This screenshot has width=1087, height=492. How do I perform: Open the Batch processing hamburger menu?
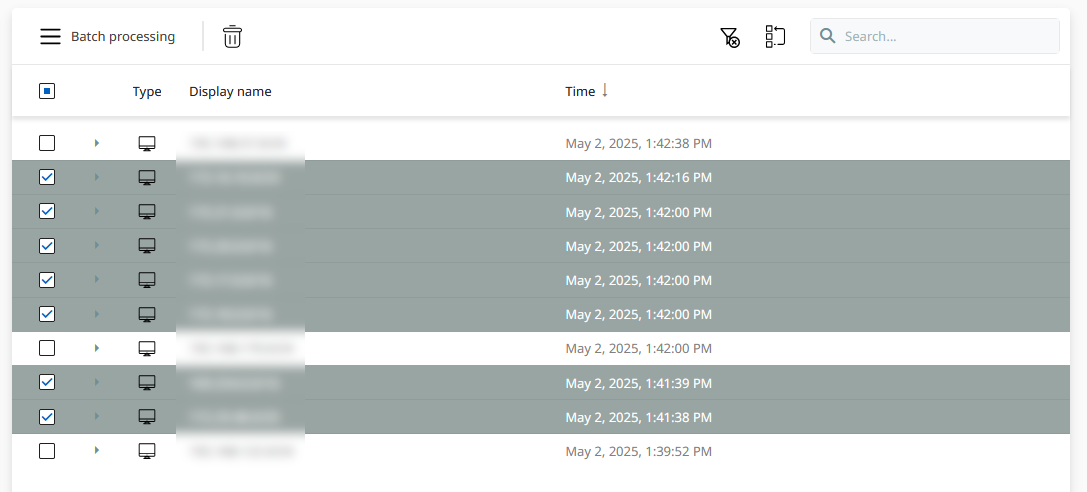50,37
